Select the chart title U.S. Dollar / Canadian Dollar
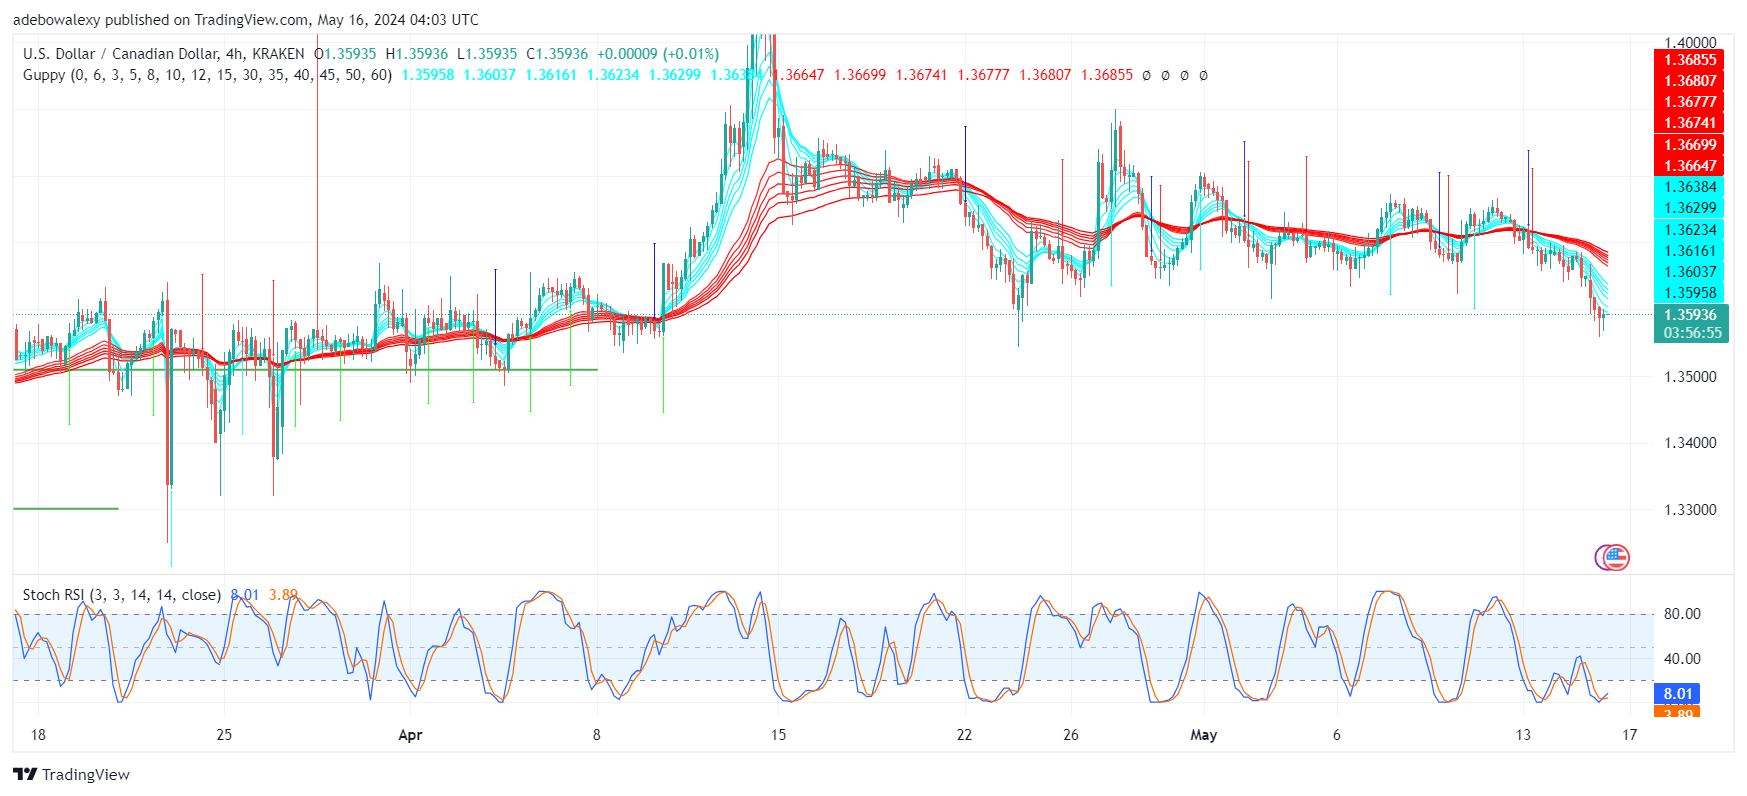This screenshot has width=1747, height=796. point(122,54)
